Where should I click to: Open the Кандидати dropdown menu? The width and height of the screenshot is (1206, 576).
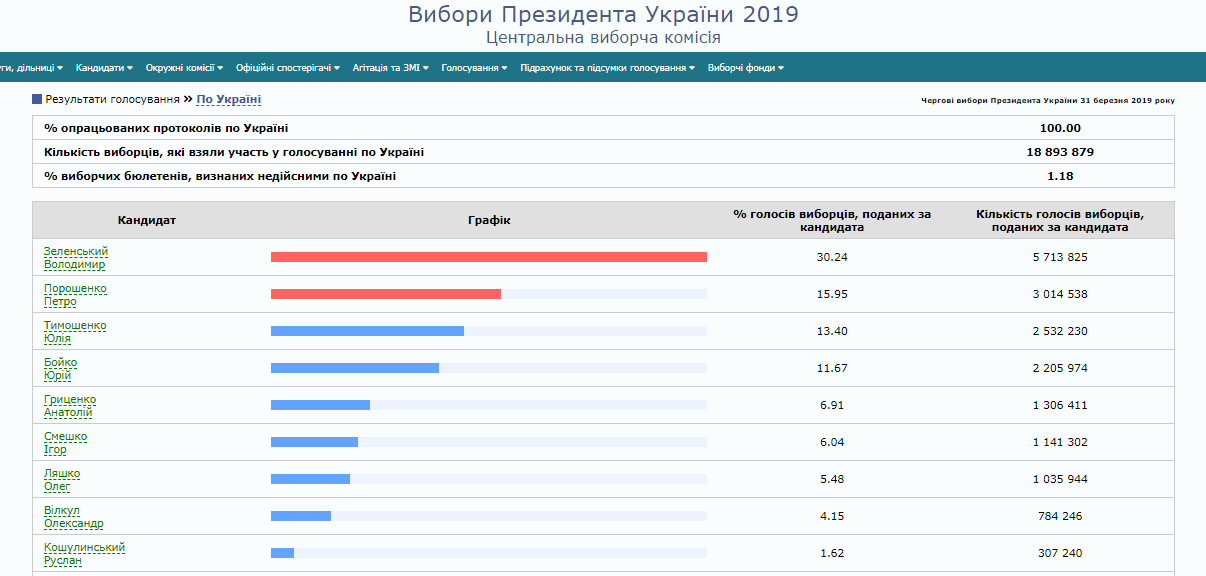(x=104, y=68)
